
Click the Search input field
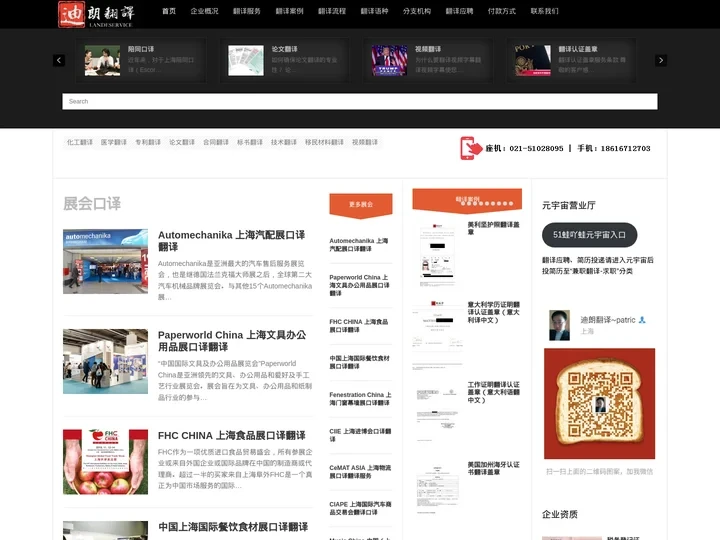tap(360, 101)
